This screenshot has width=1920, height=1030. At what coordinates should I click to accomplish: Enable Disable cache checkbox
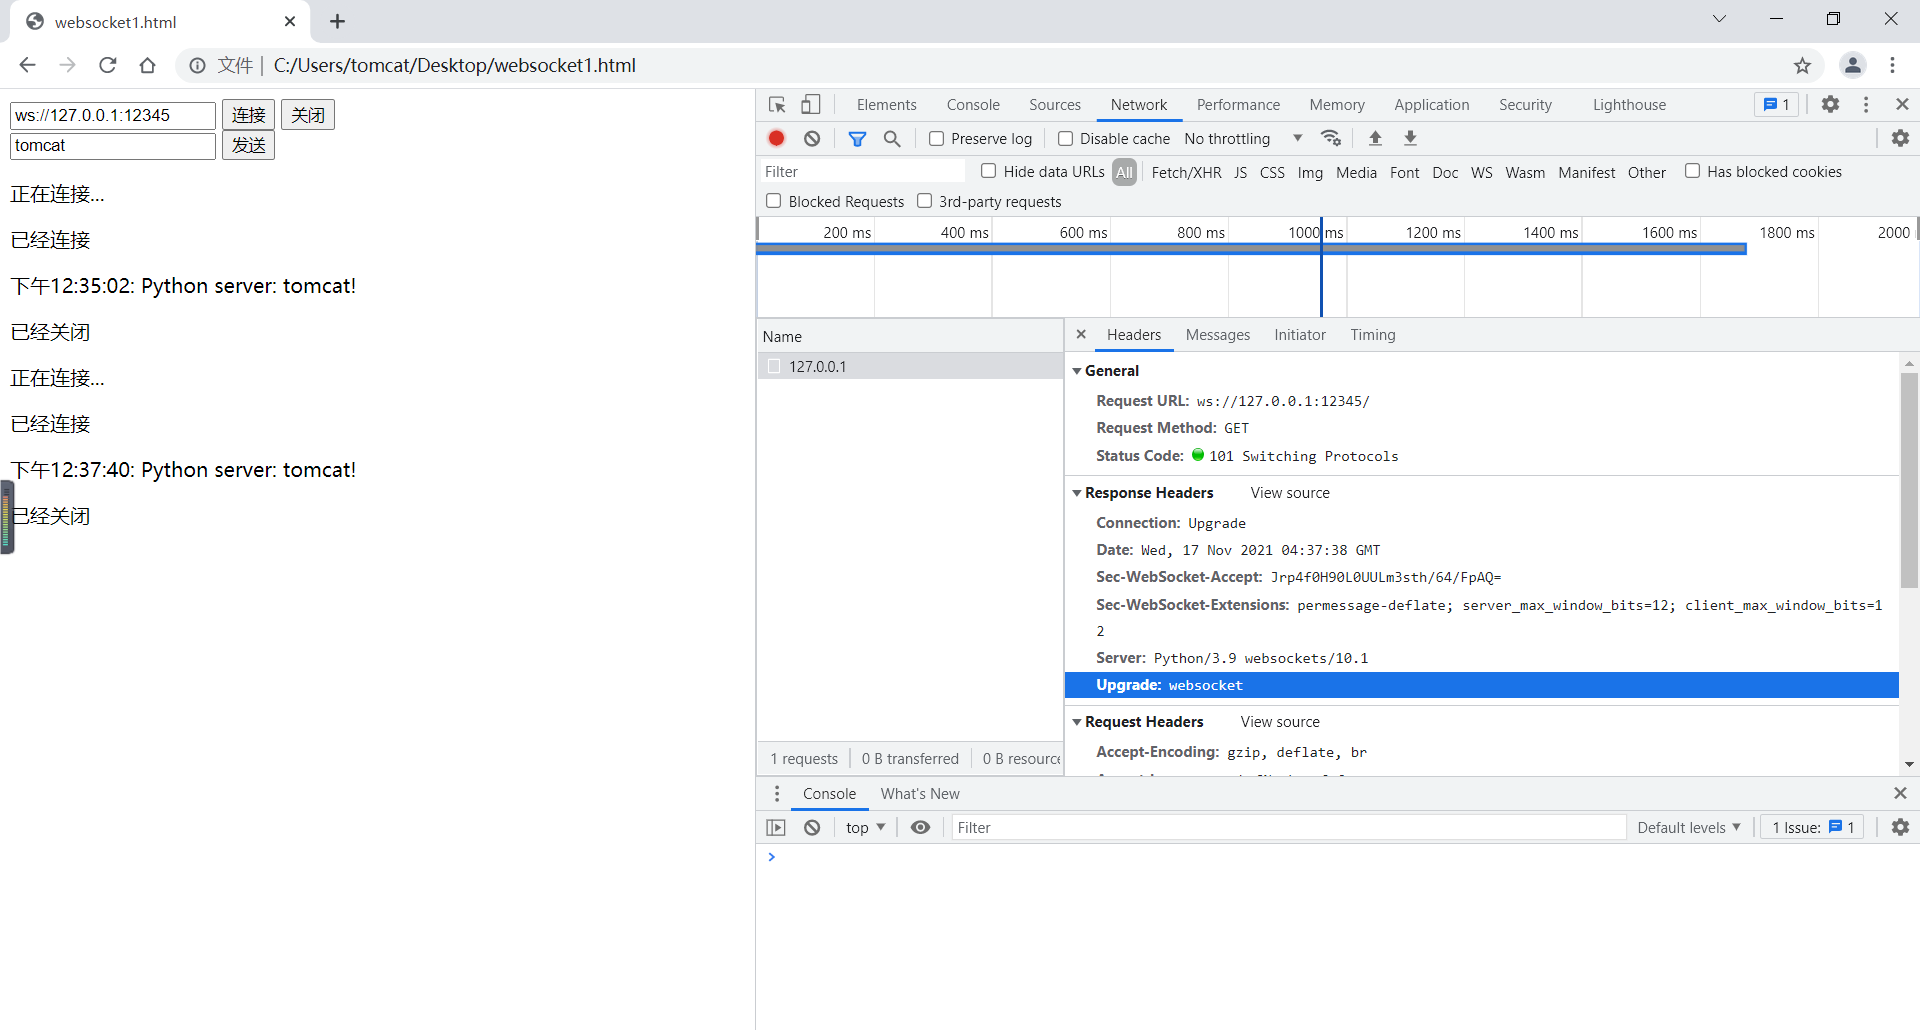pyautogui.click(x=1065, y=139)
